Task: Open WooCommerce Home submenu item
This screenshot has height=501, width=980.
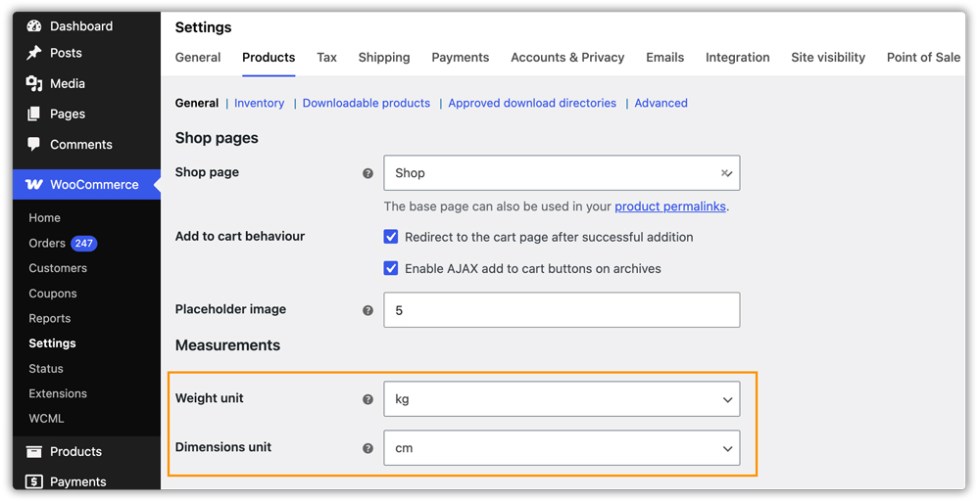Action: 44,218
